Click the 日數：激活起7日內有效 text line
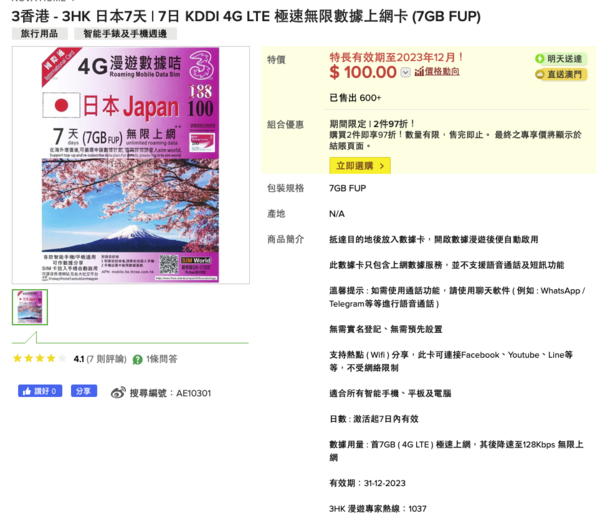 (374, 419)
